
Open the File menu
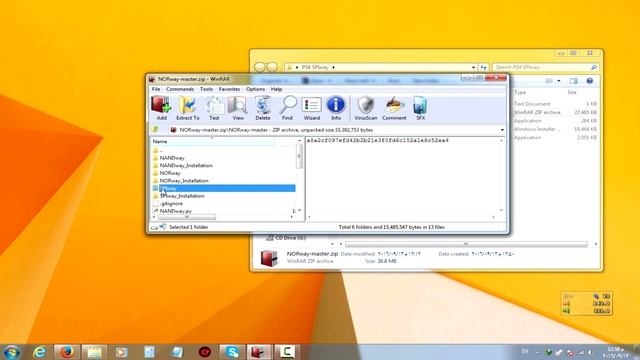pyautogui.click(x=156, y=89)
